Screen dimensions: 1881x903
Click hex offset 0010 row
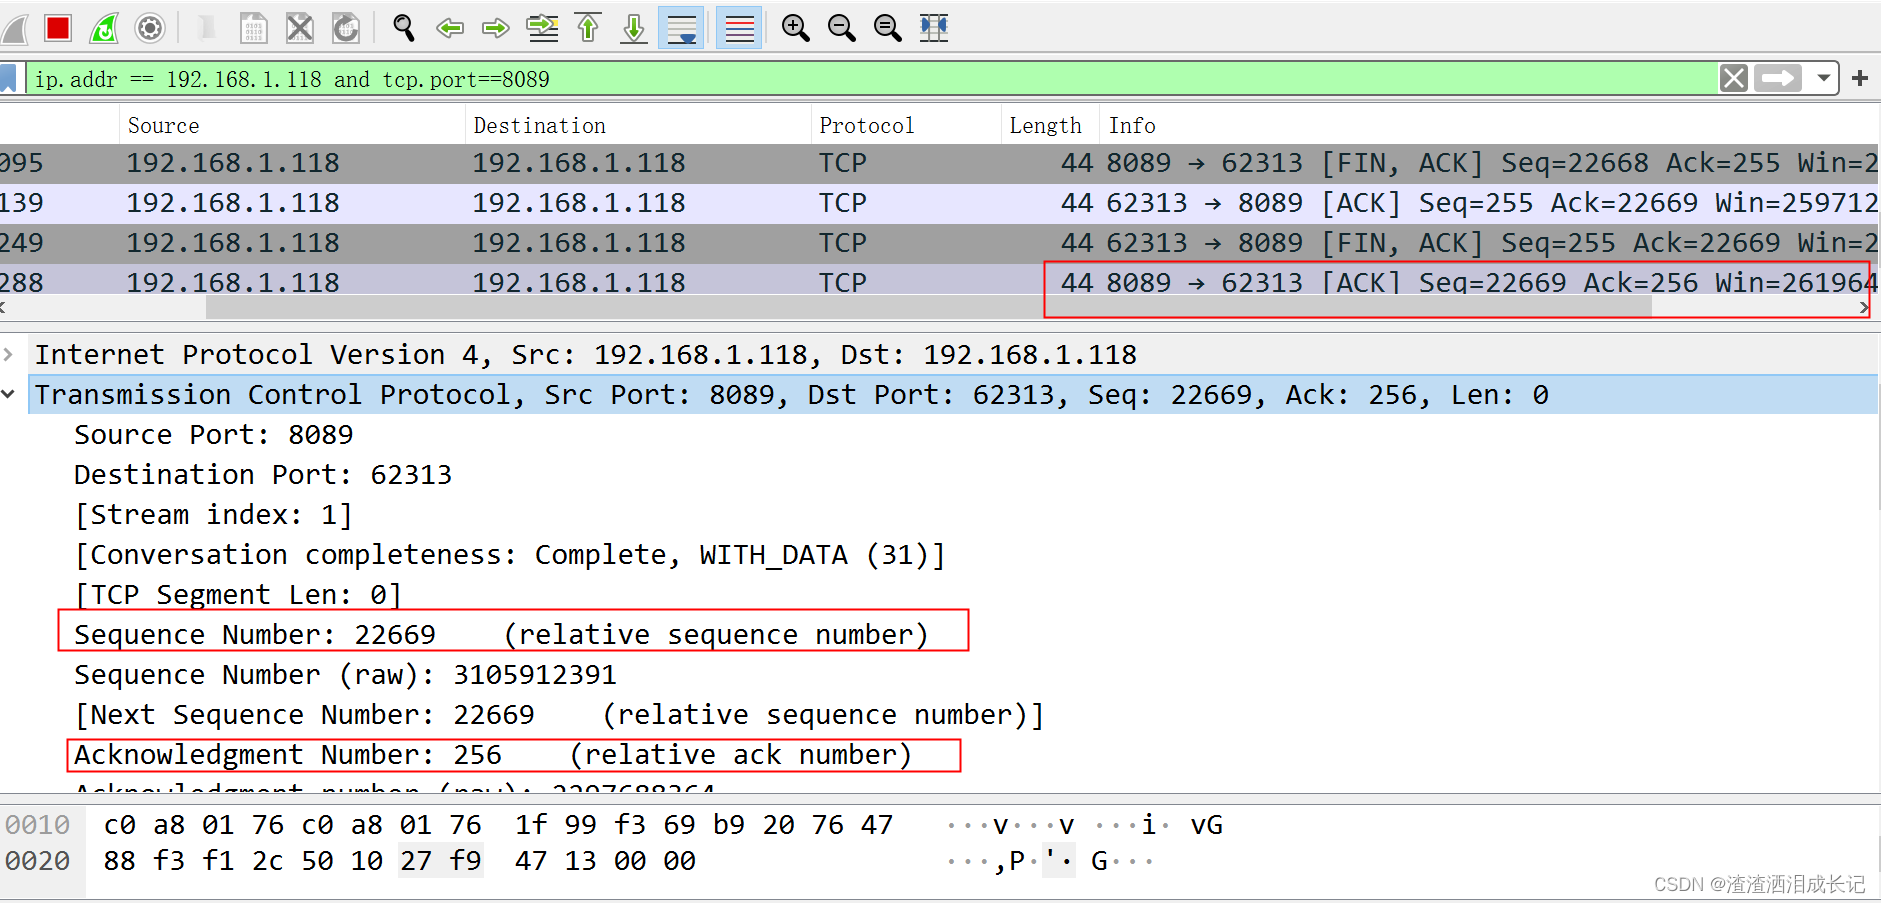pyautogui.click(x=38, y=825)
